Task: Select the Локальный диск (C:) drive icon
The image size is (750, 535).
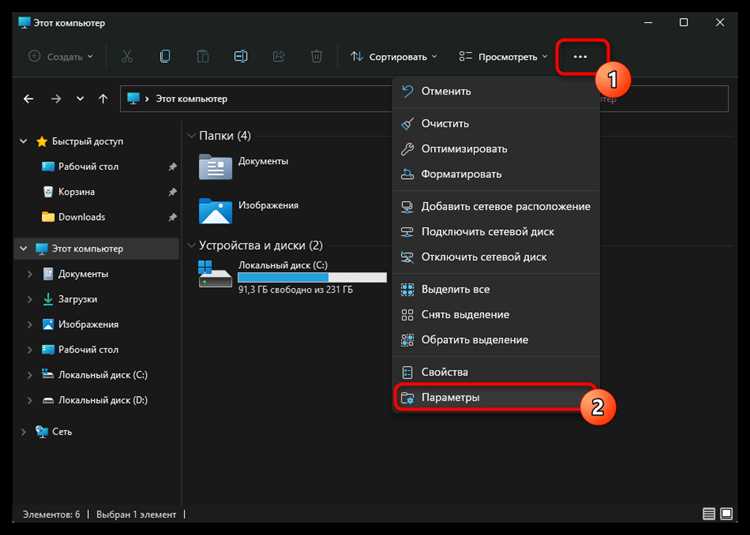Action: (x=215, y=274)
